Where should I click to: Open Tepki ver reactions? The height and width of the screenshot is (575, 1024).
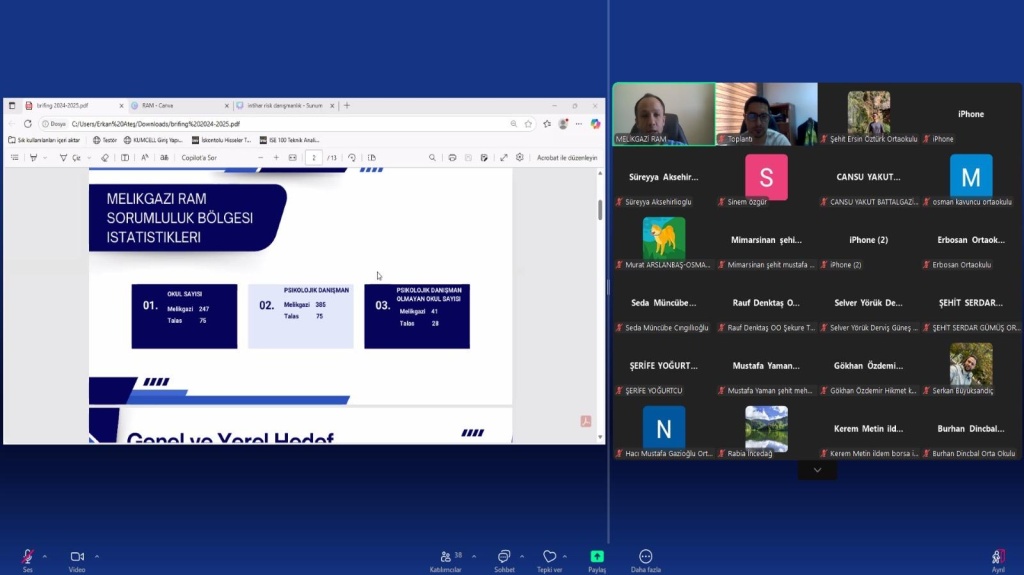point(549,557)
